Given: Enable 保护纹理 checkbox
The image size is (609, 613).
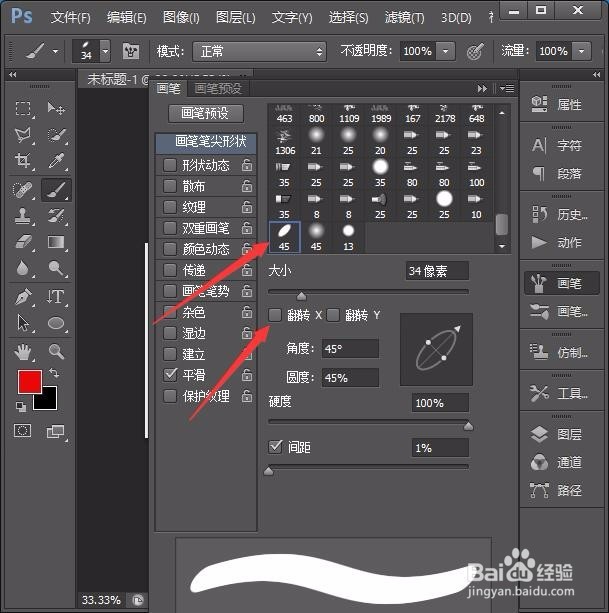Looking at the screenshot, I should click(x=170, y=396).
